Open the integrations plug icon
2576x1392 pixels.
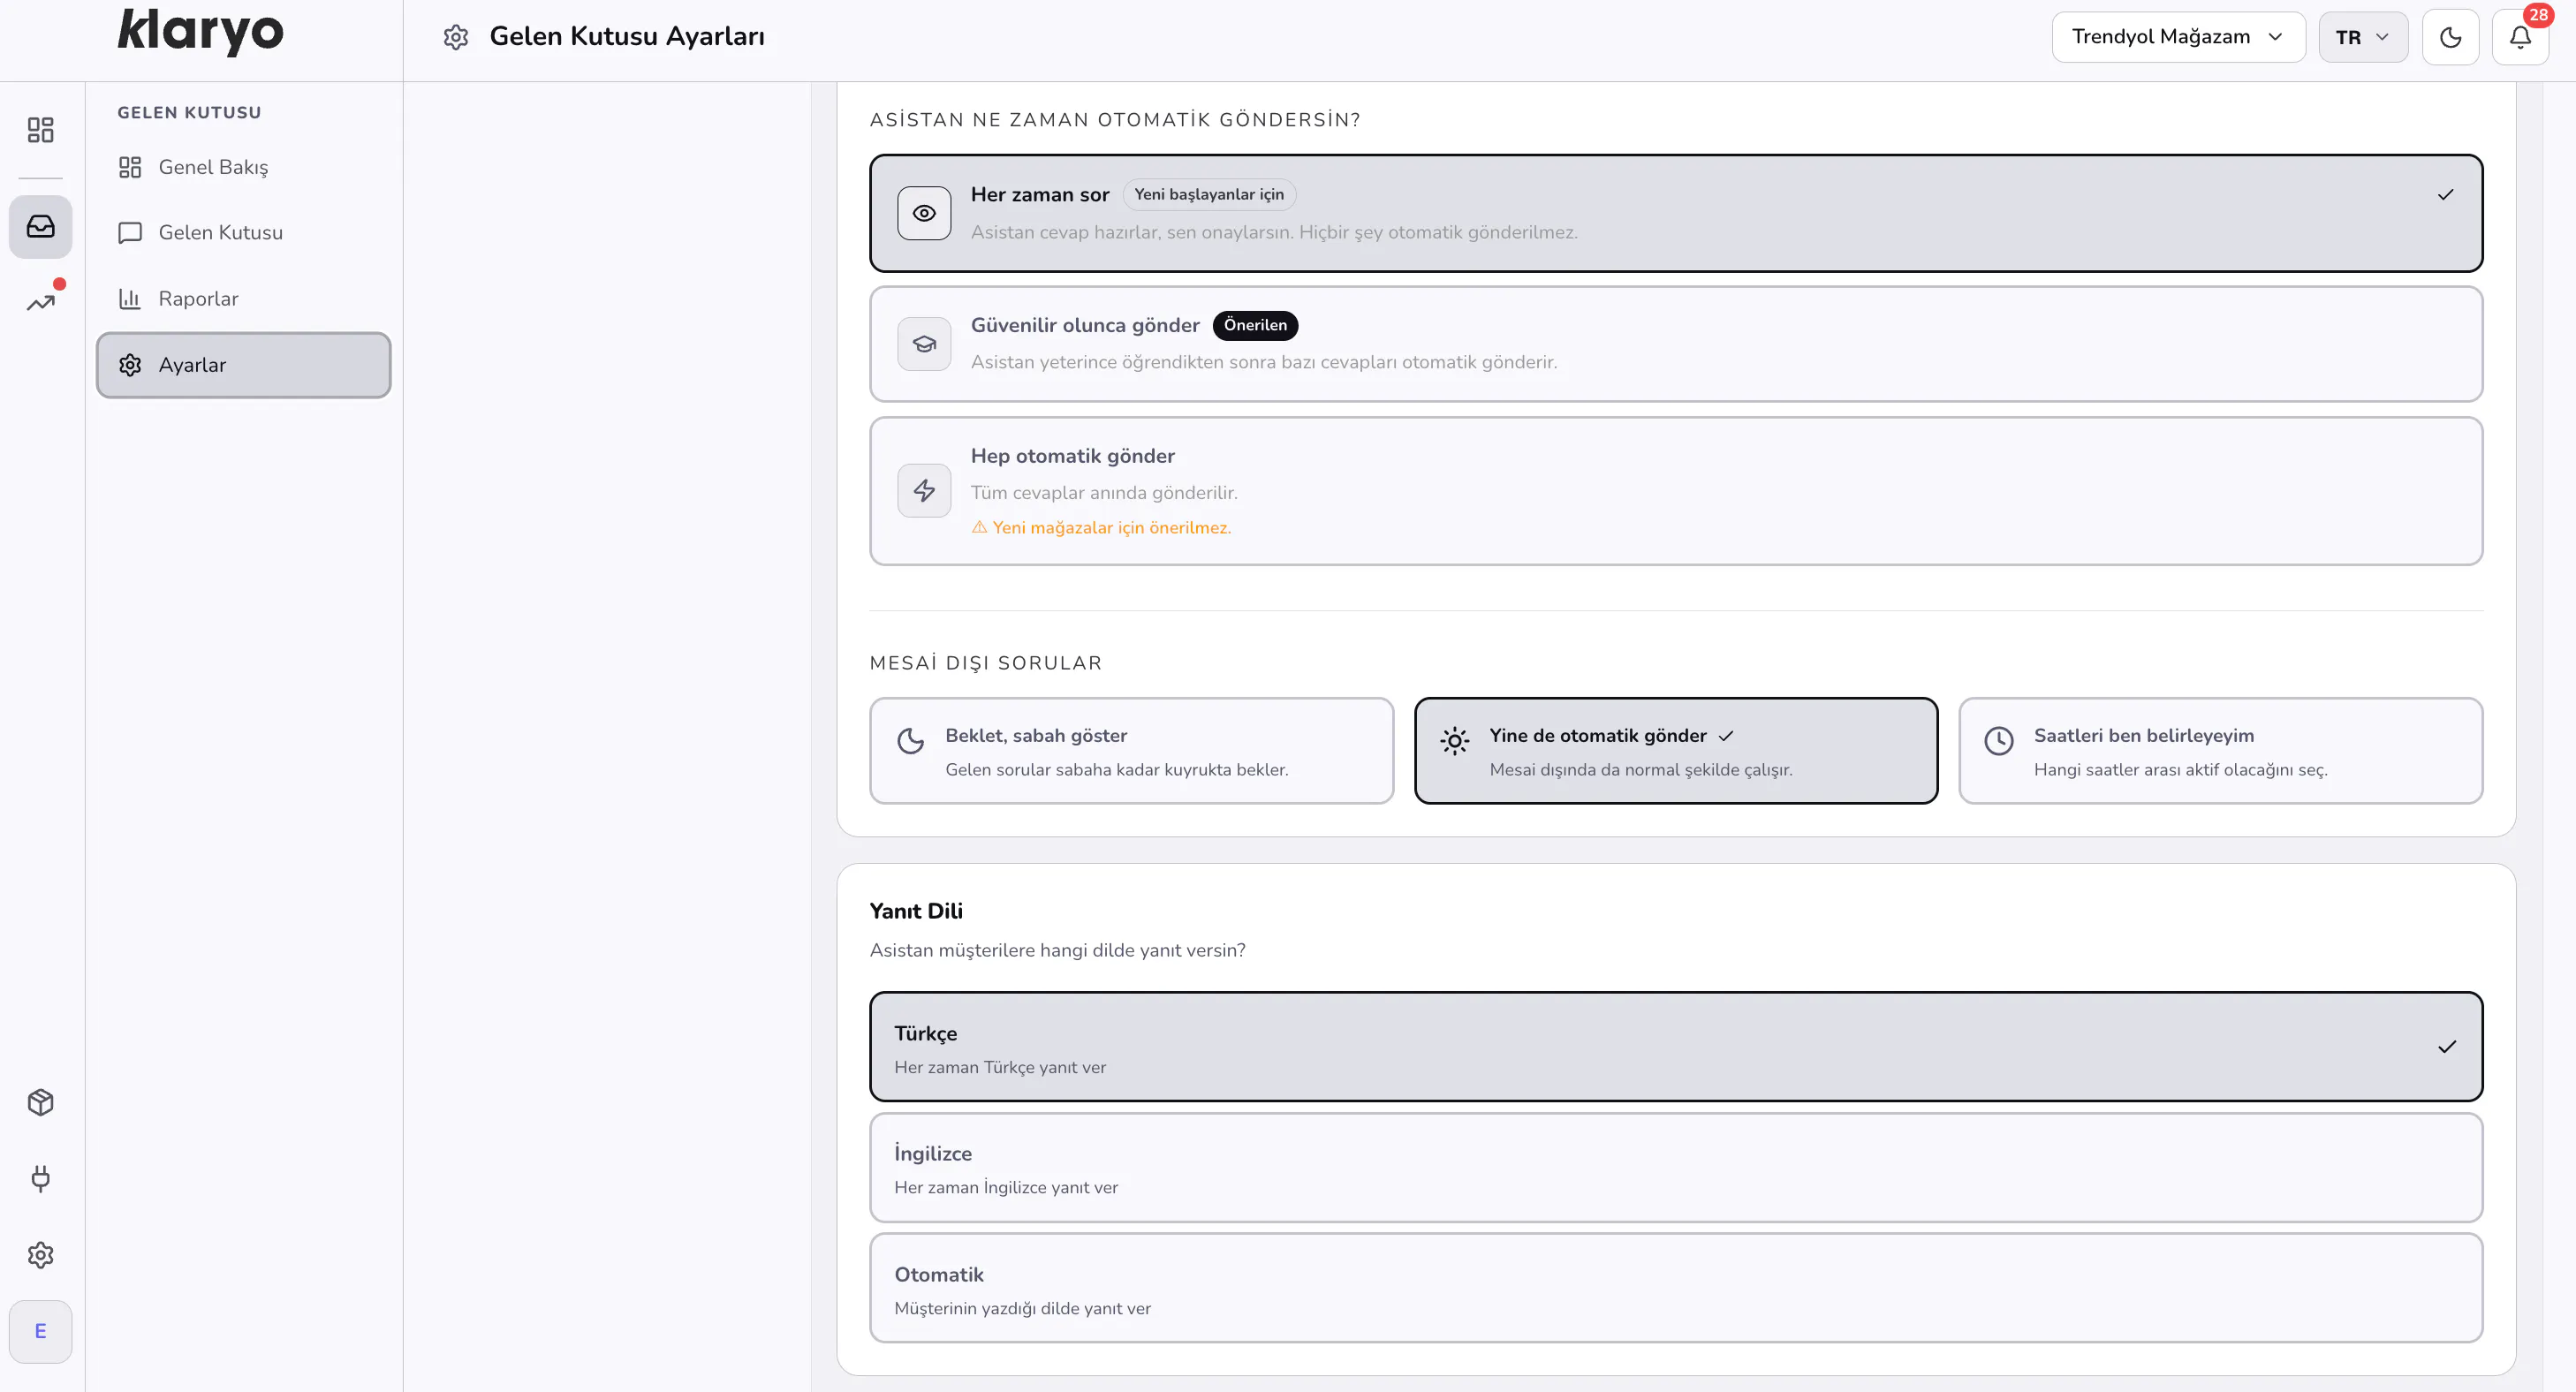40,1178
